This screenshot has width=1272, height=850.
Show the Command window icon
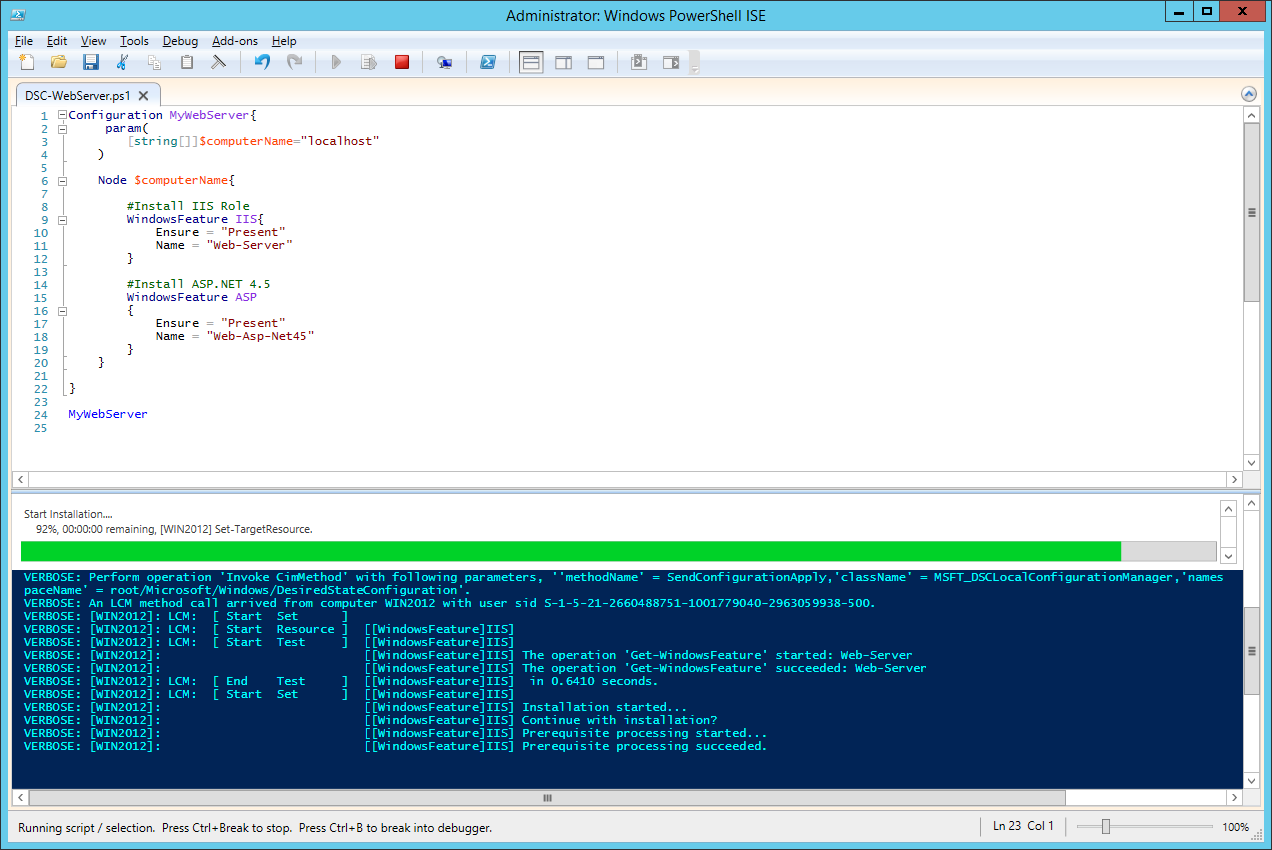639,62
